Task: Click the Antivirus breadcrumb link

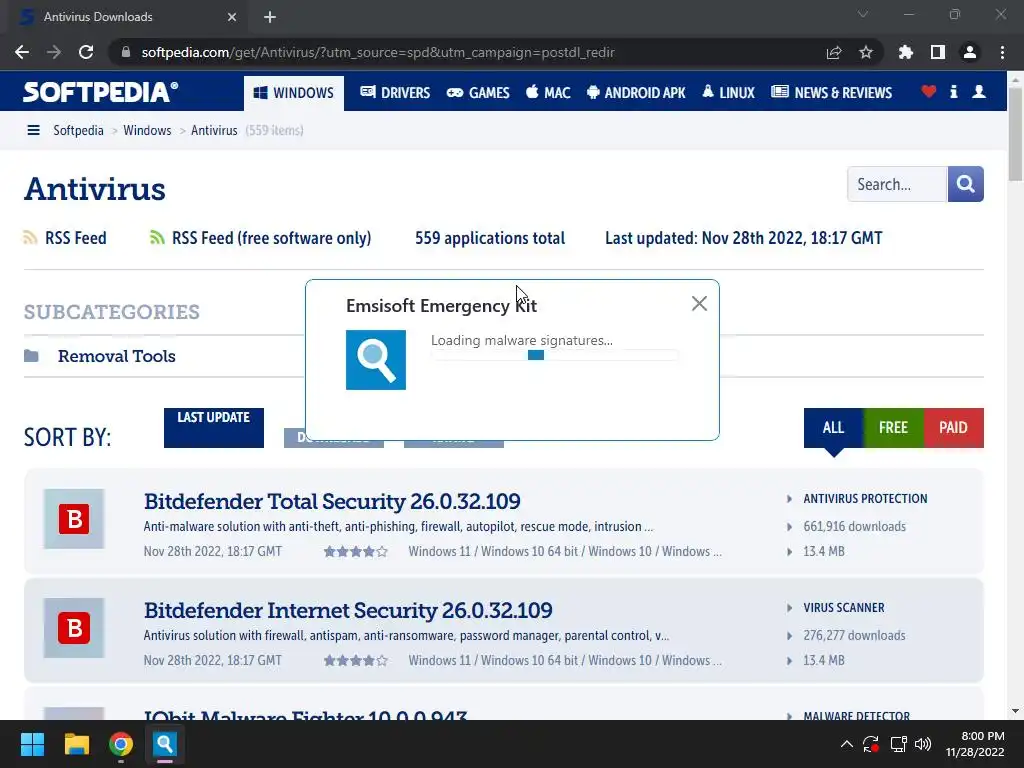Action: tap(214, 130)
